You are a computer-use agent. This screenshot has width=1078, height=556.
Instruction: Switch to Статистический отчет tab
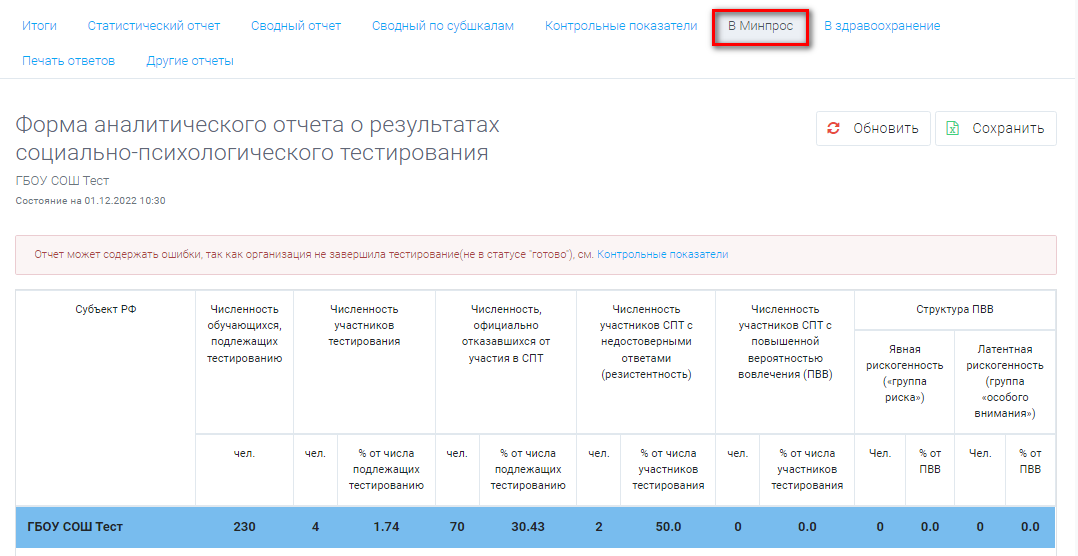click(154, 26)
